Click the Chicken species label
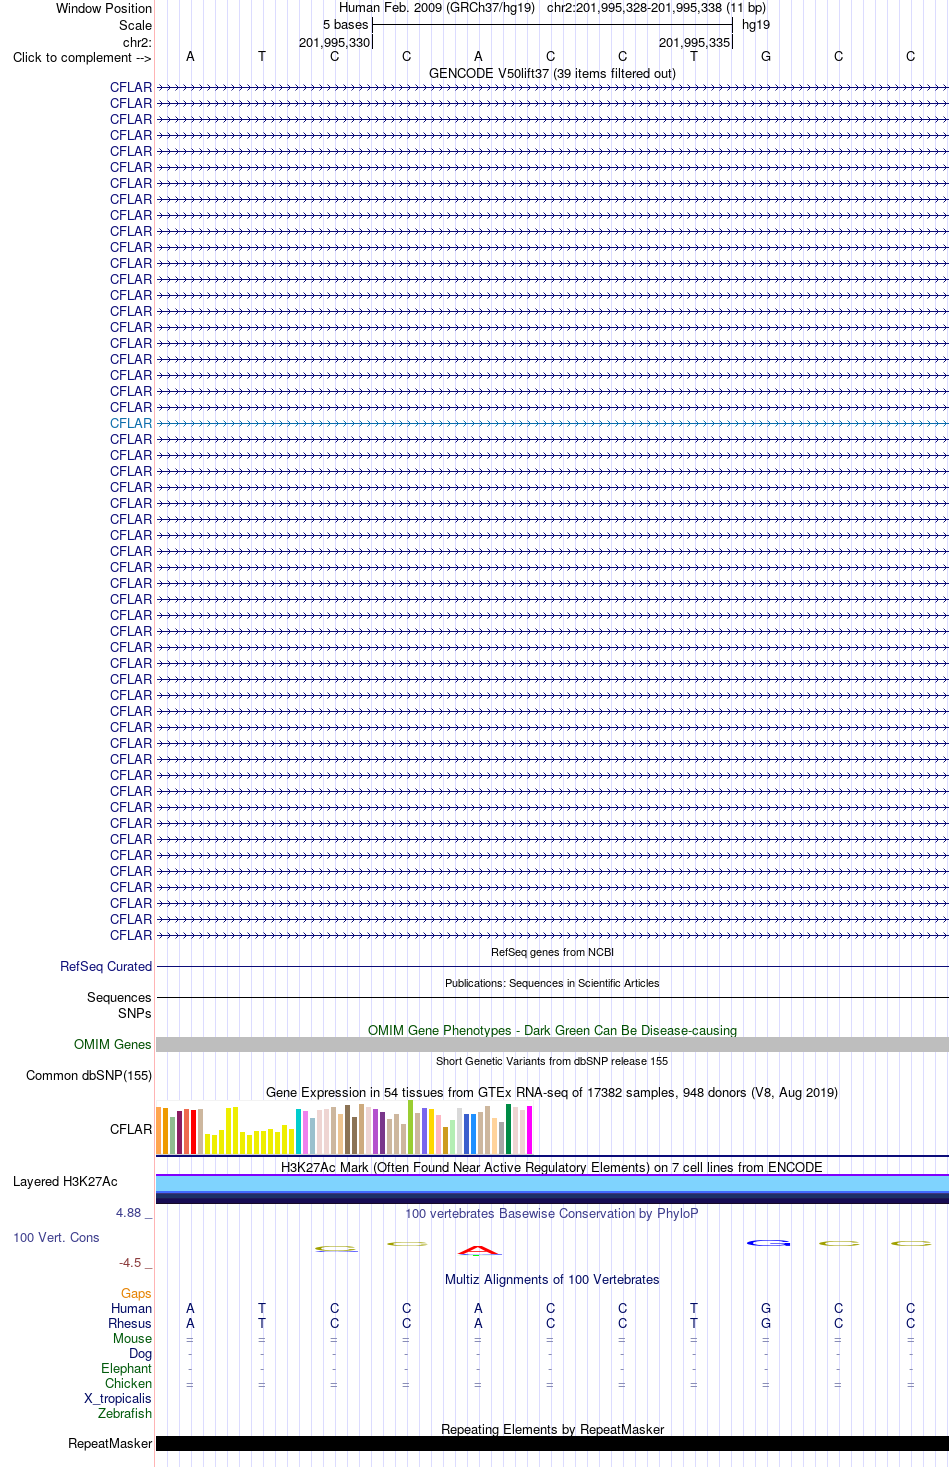 click(x=129, y=1383)
